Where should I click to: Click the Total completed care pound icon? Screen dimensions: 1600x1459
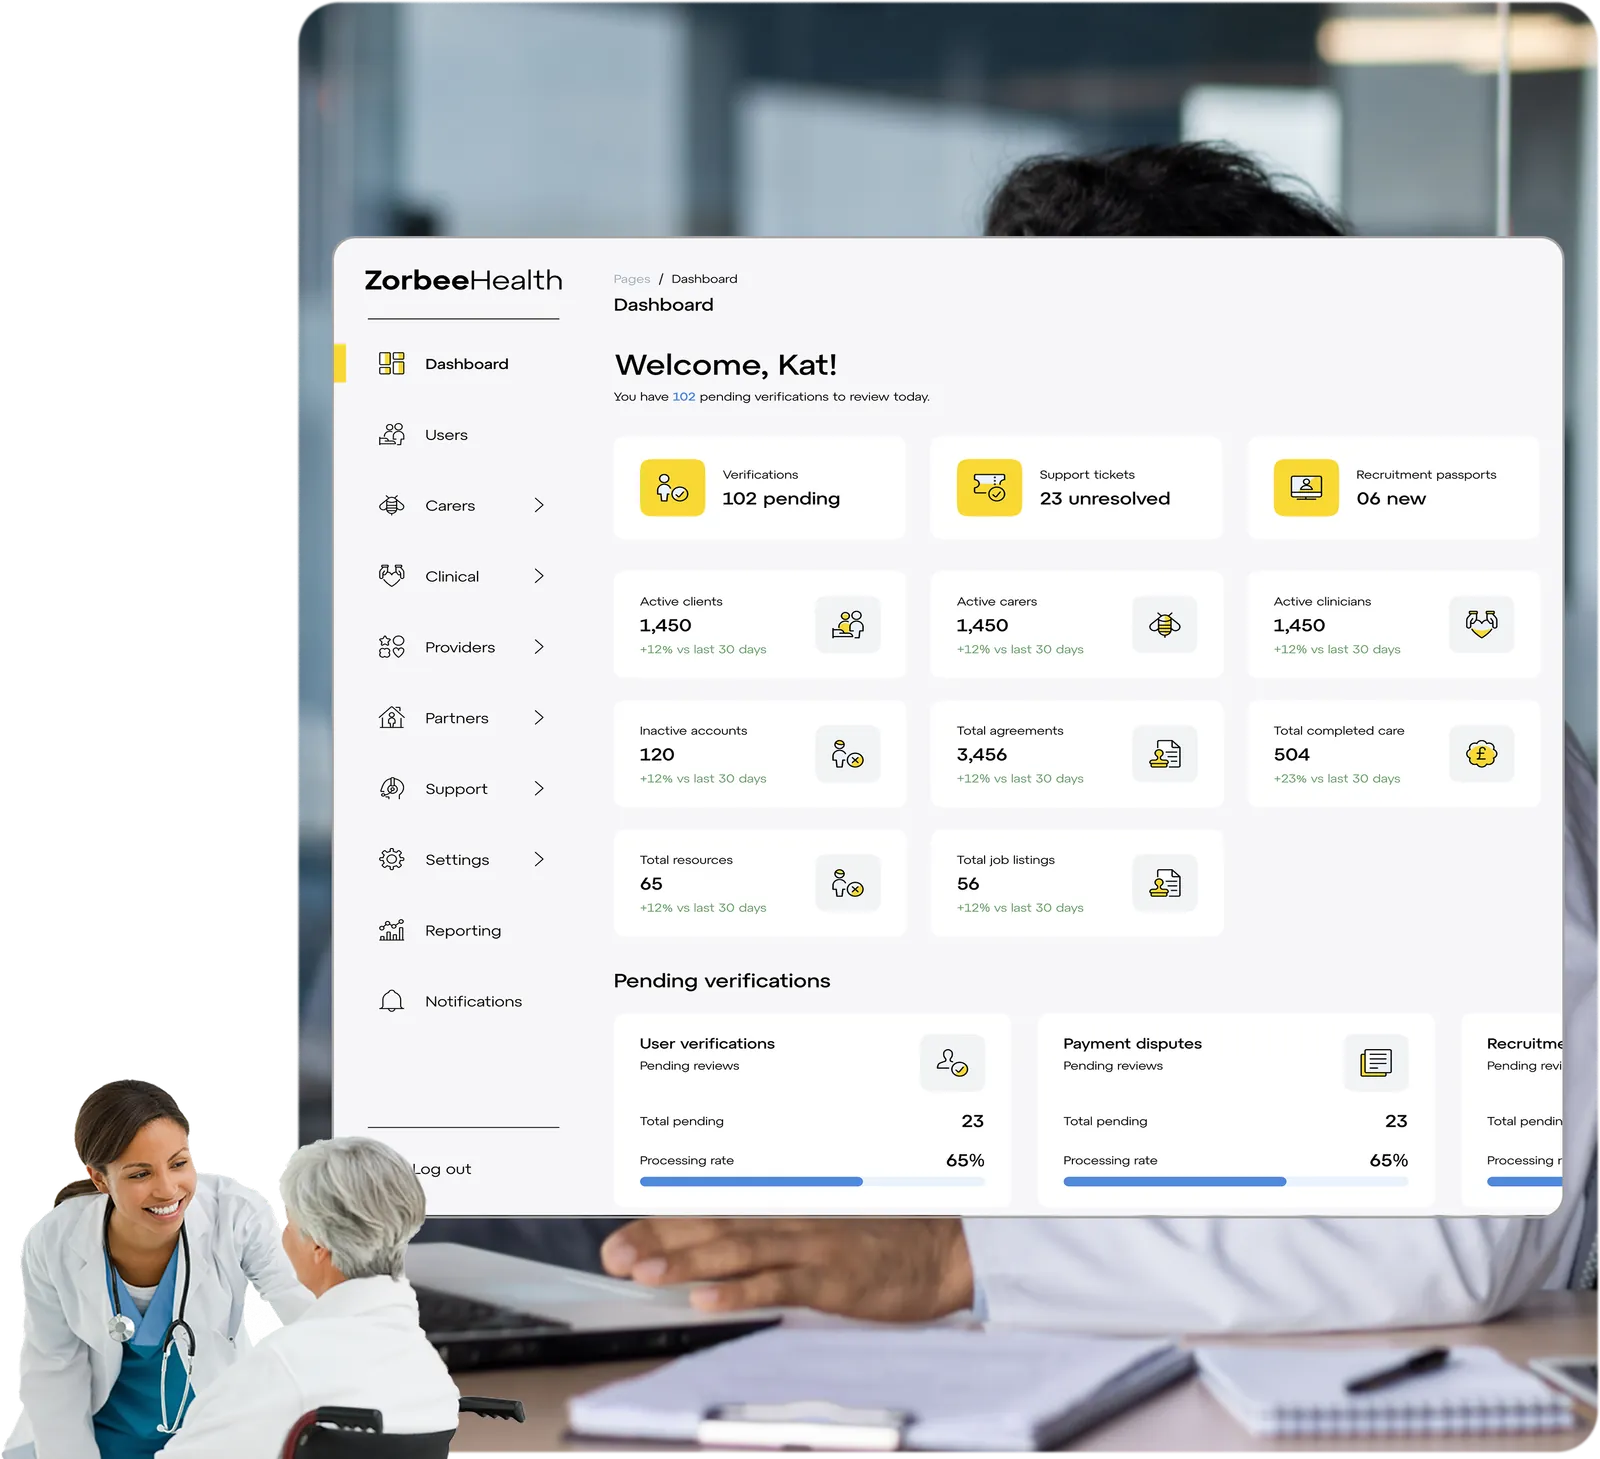(1482, 754)
